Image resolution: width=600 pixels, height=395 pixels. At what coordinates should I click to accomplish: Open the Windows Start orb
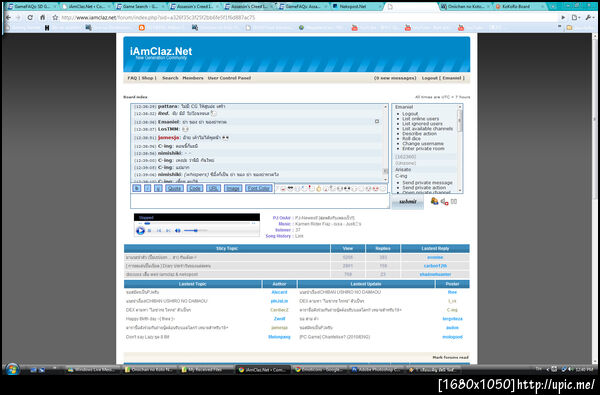coord(12,369)
